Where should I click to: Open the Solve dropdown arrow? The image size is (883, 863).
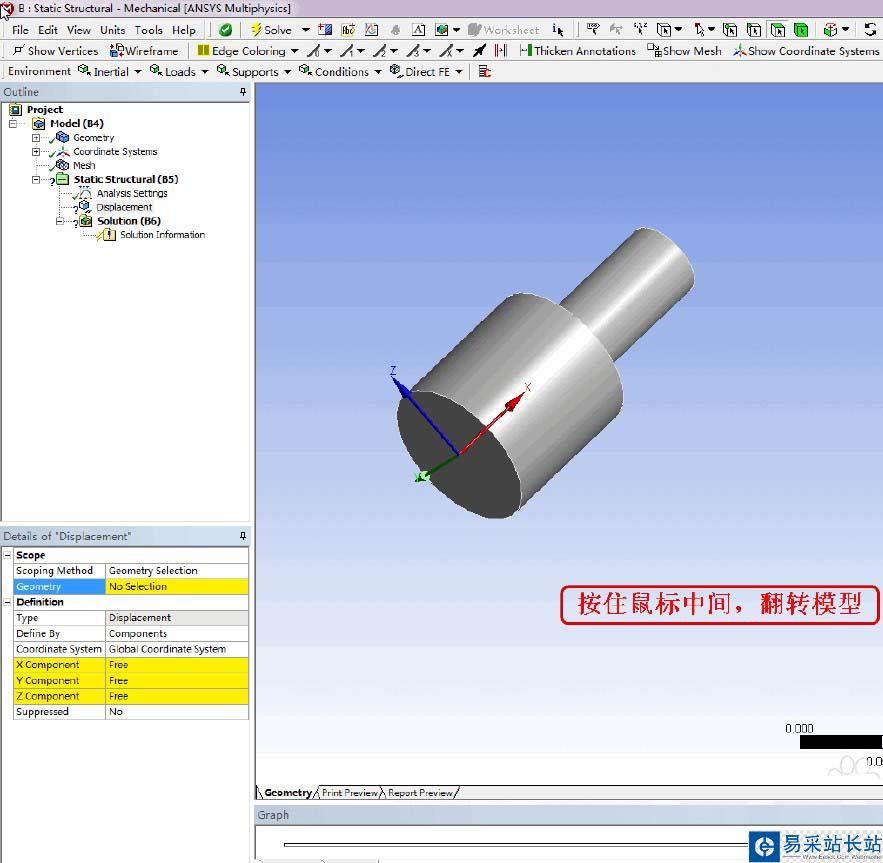(306, 30)
